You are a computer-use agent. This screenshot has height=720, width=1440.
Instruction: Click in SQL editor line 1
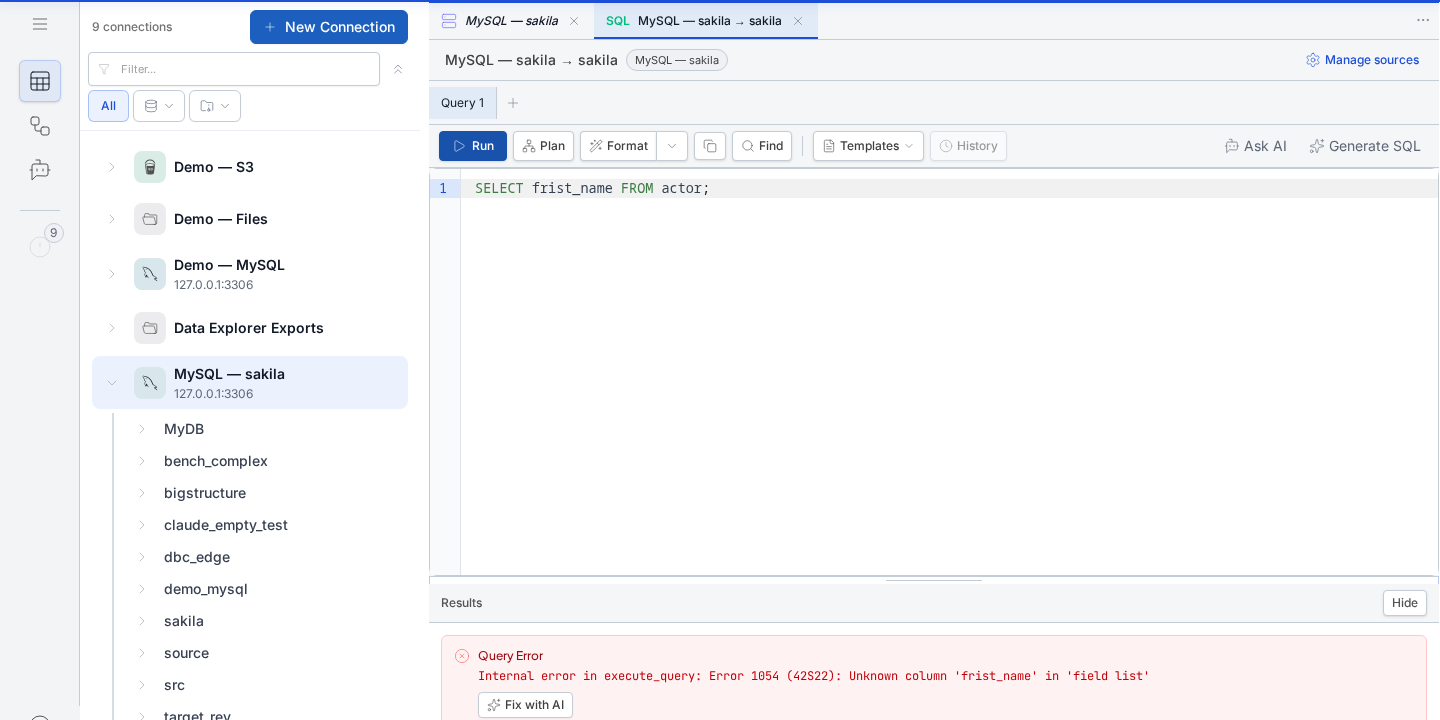click(x=948, y=188)
